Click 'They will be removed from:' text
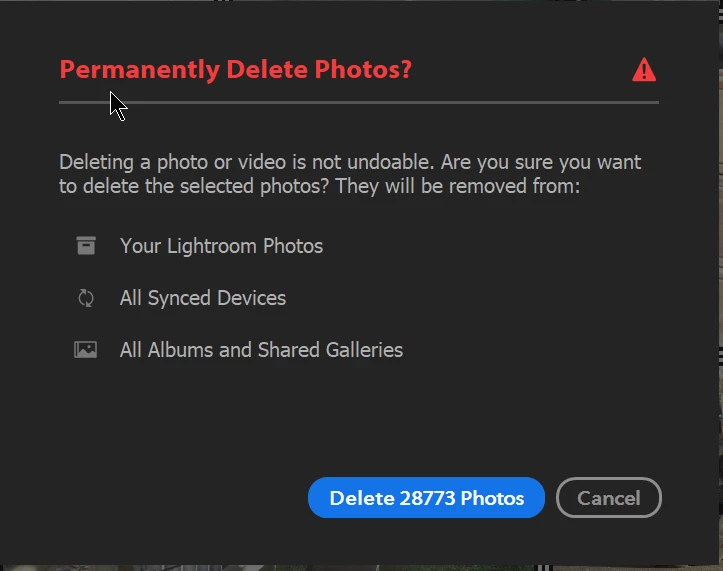 click(457, 186)
